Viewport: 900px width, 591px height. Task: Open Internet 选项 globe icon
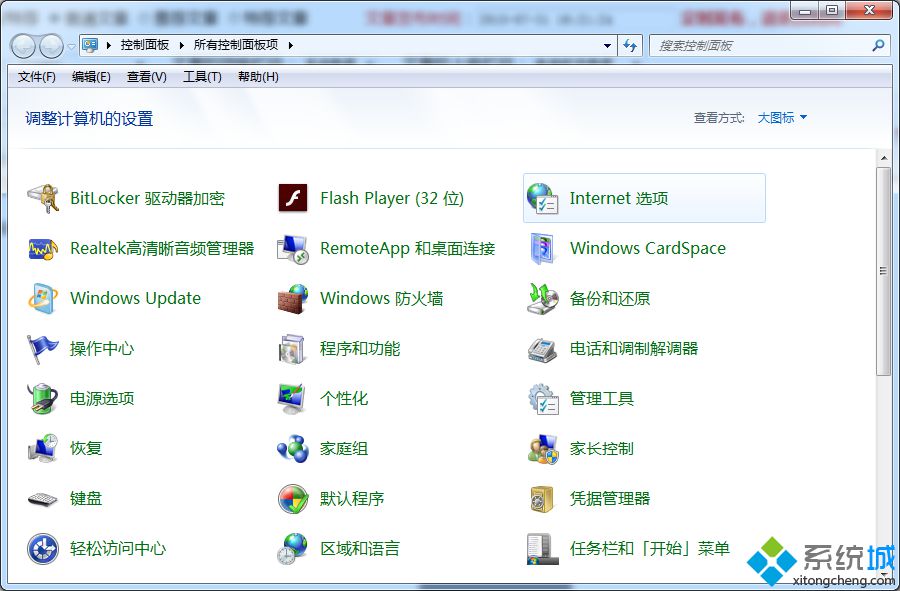[542, 199]
